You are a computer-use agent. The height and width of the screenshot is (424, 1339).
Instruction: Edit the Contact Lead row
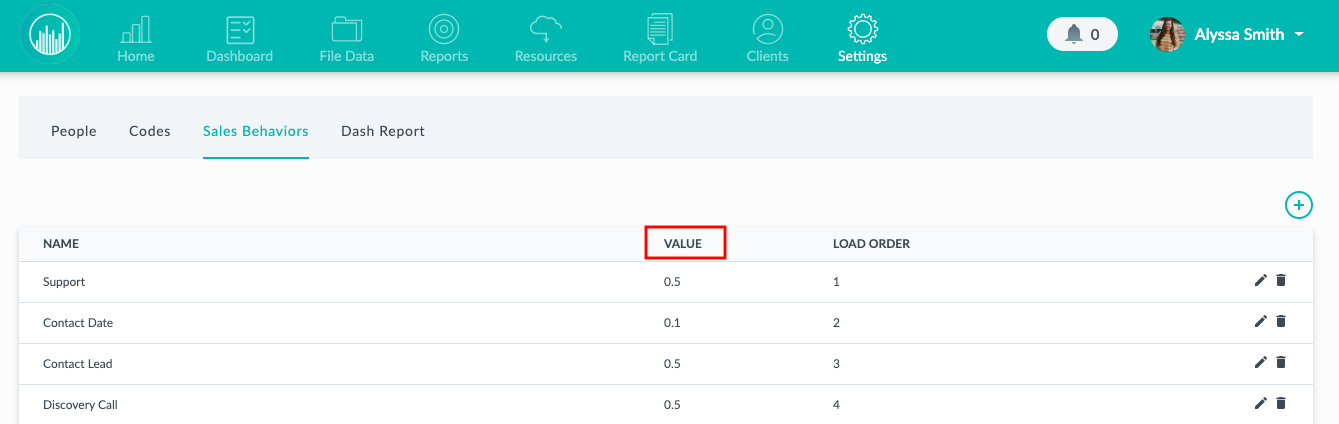coord(1260,363)
